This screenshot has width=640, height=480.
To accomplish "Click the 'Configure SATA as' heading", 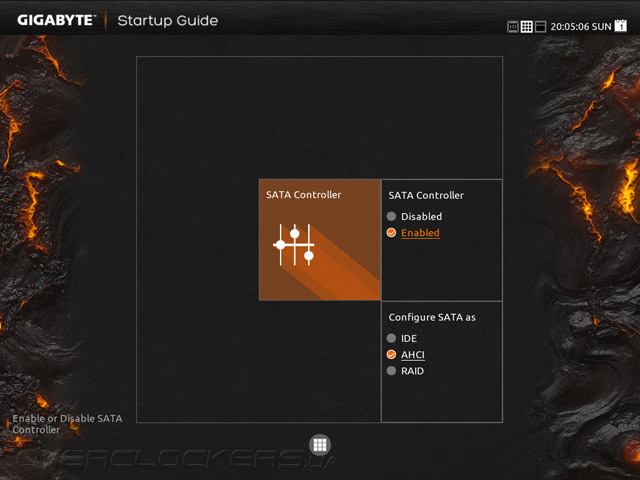I will pyautogui.click(x=432, y=317).
